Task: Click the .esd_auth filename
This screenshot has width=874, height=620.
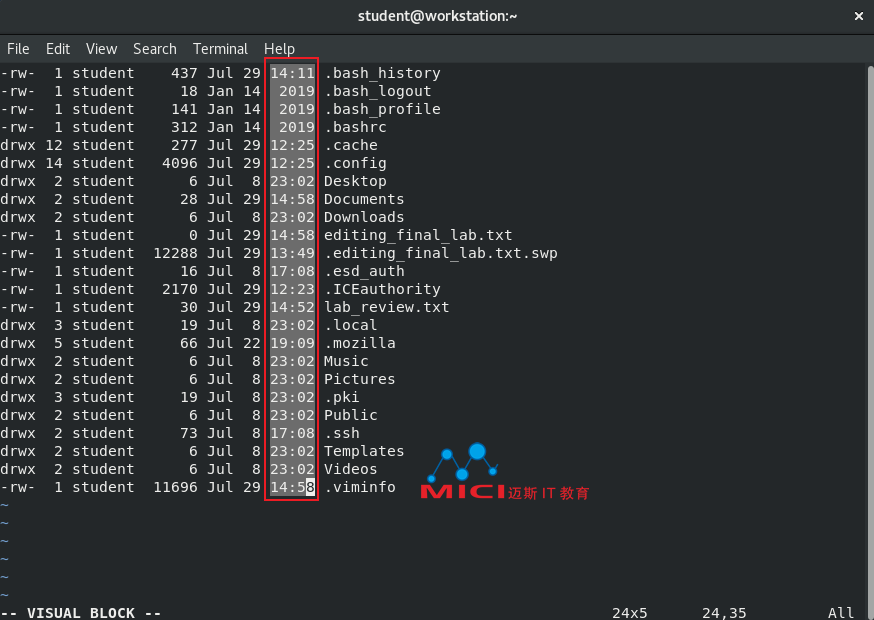Action: click(365, 271)
